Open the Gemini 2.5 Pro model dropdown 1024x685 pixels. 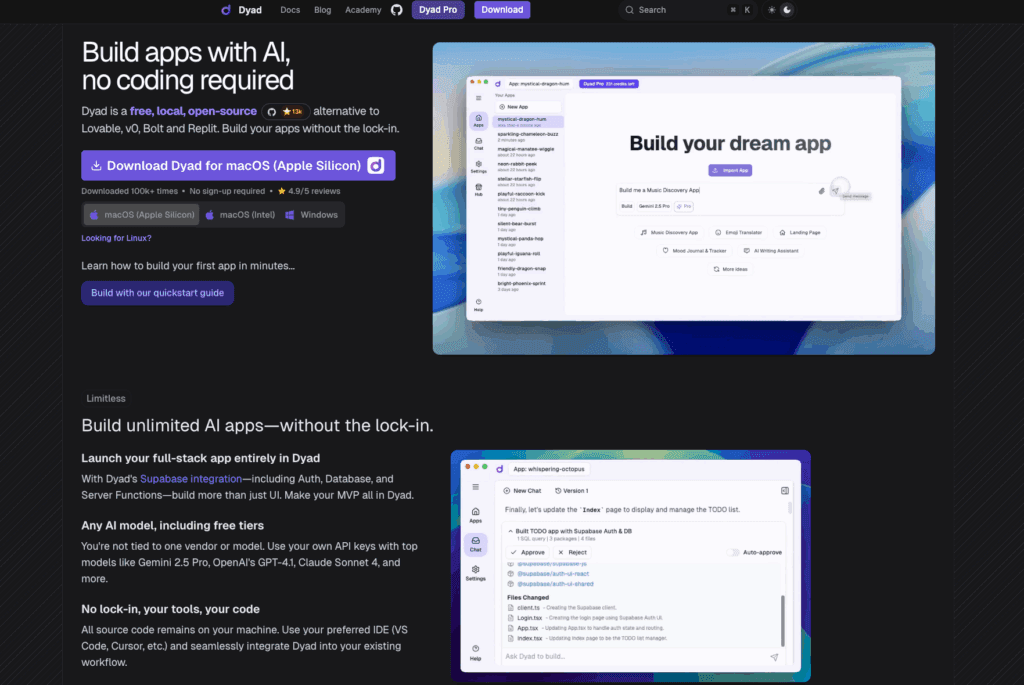point(654,206)
